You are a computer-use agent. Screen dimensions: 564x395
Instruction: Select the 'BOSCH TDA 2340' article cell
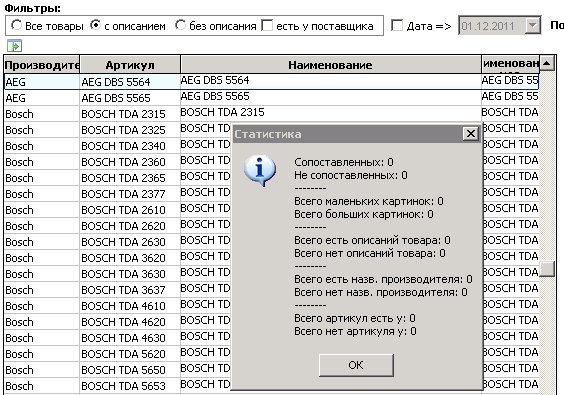click(x=129, y=146)
